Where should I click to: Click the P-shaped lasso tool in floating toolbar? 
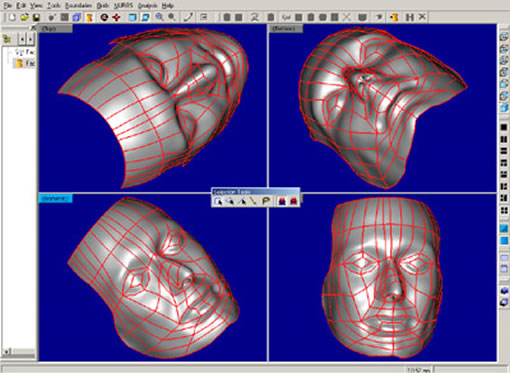(266, 201)
